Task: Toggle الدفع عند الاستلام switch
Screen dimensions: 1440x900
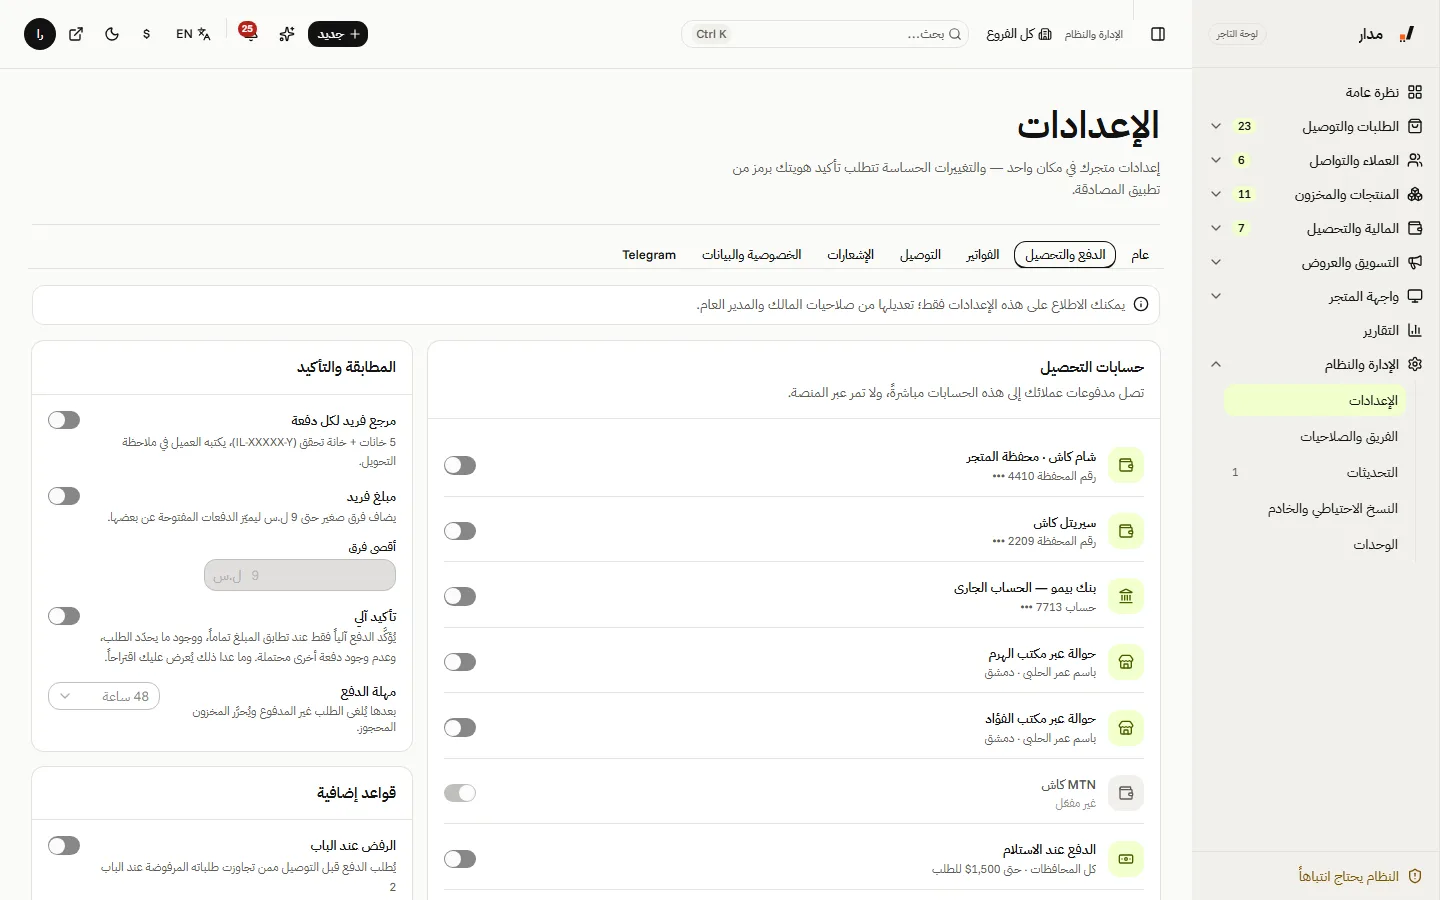Action: click(460, 859)
